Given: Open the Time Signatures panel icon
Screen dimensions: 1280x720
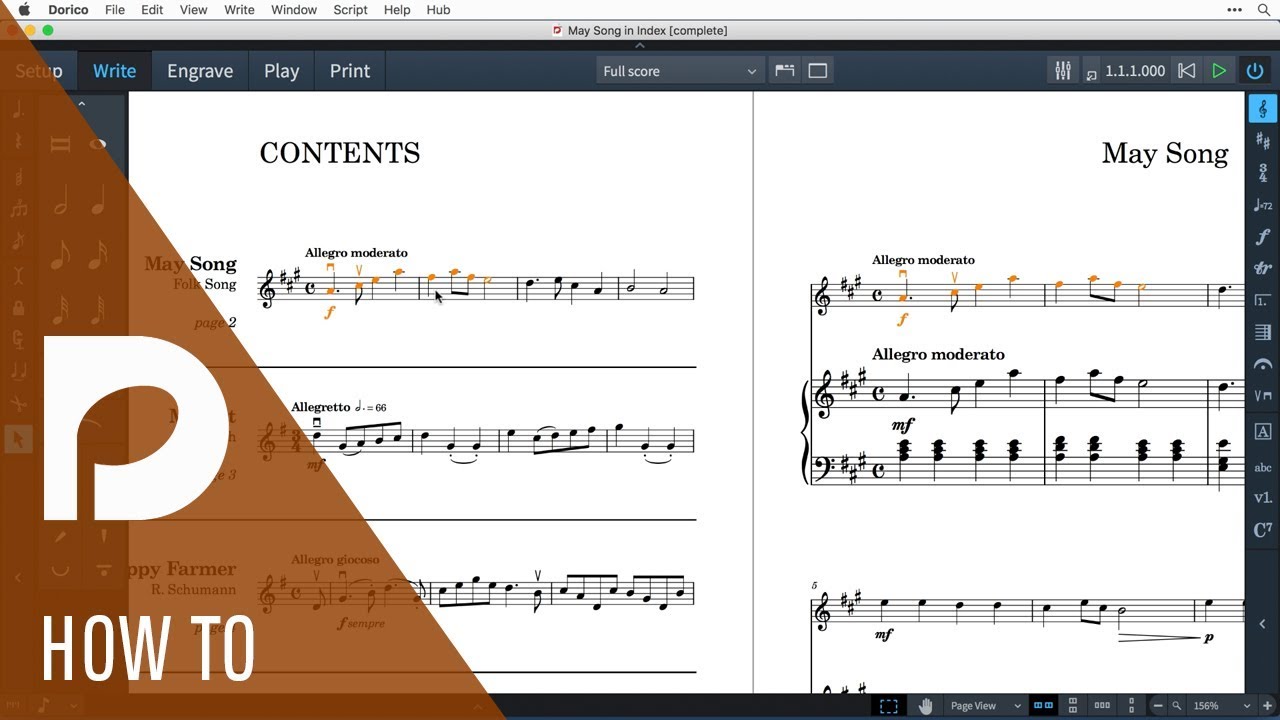Looking at the screenshot, I should pos(1262,173).
